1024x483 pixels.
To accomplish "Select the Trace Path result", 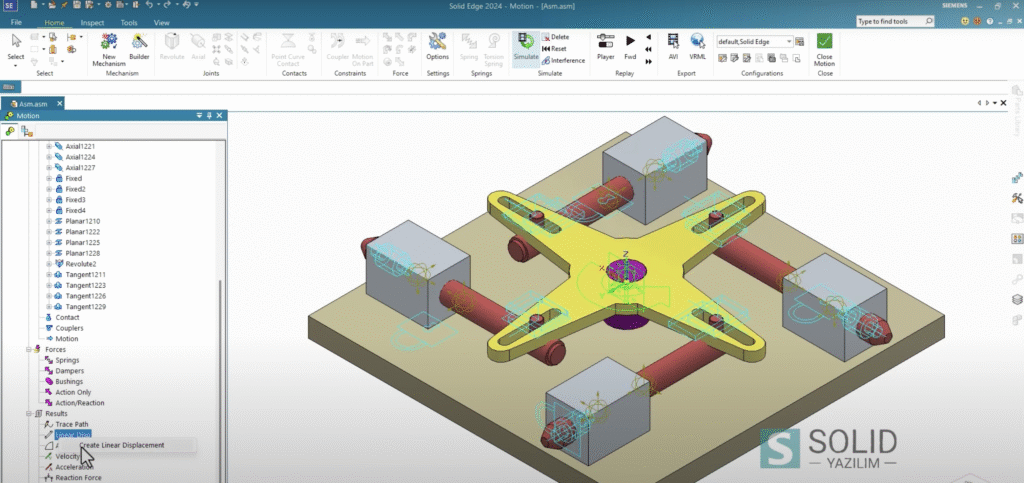I will pyautogui.click(x=72, y=424).
